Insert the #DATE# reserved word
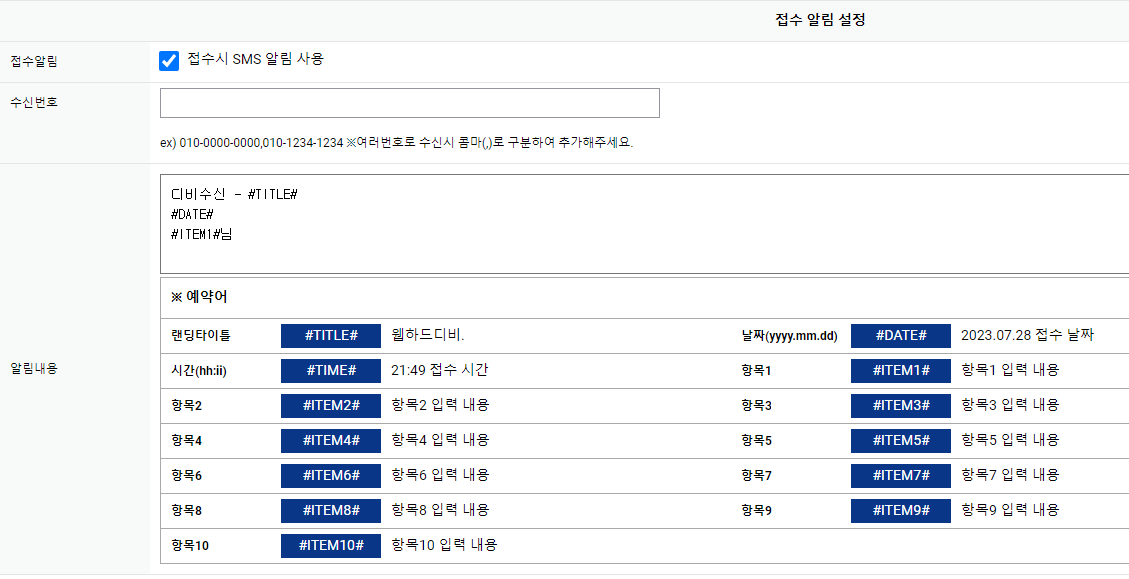1129x579 pixels. pos(900,335)
